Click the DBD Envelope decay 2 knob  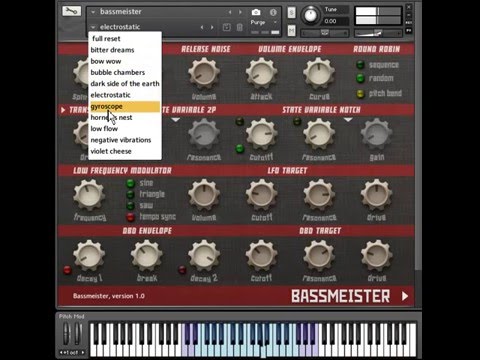tap(204, 256)
